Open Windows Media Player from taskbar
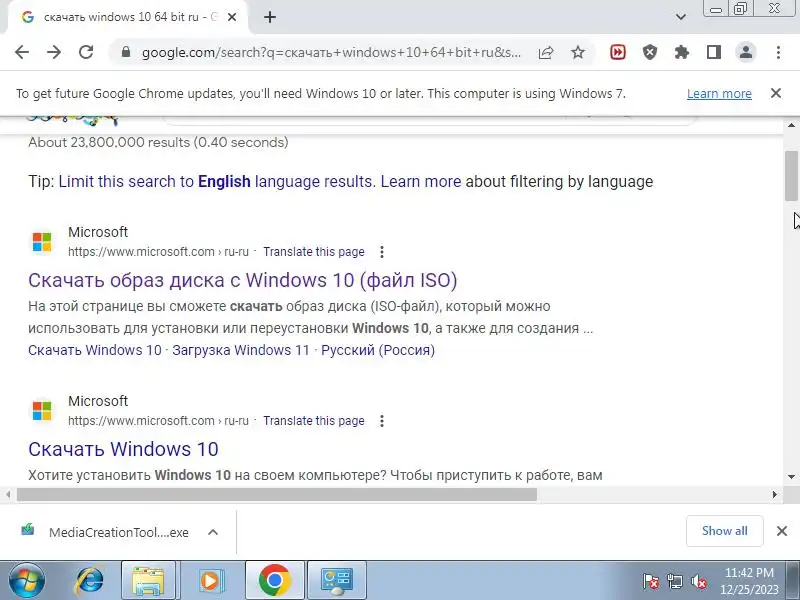800x600 pixels. (x=210, y=580)
